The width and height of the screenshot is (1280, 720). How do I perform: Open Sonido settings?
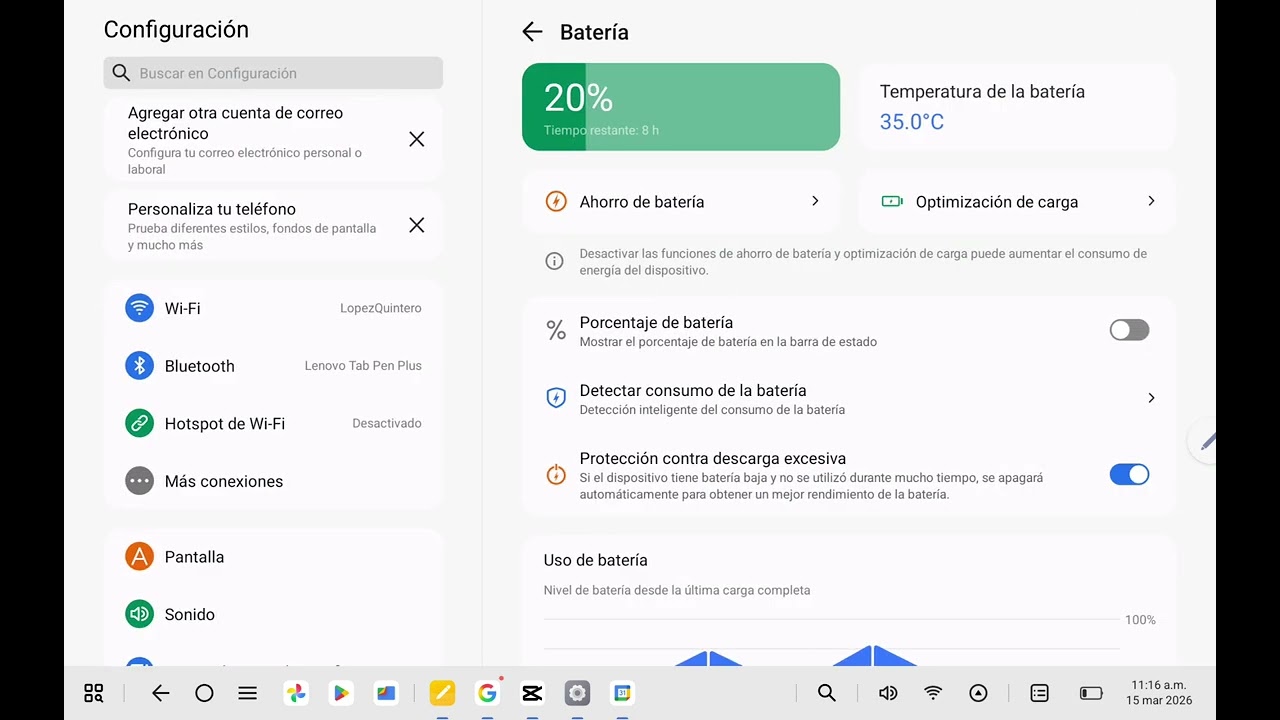[273, 614]
